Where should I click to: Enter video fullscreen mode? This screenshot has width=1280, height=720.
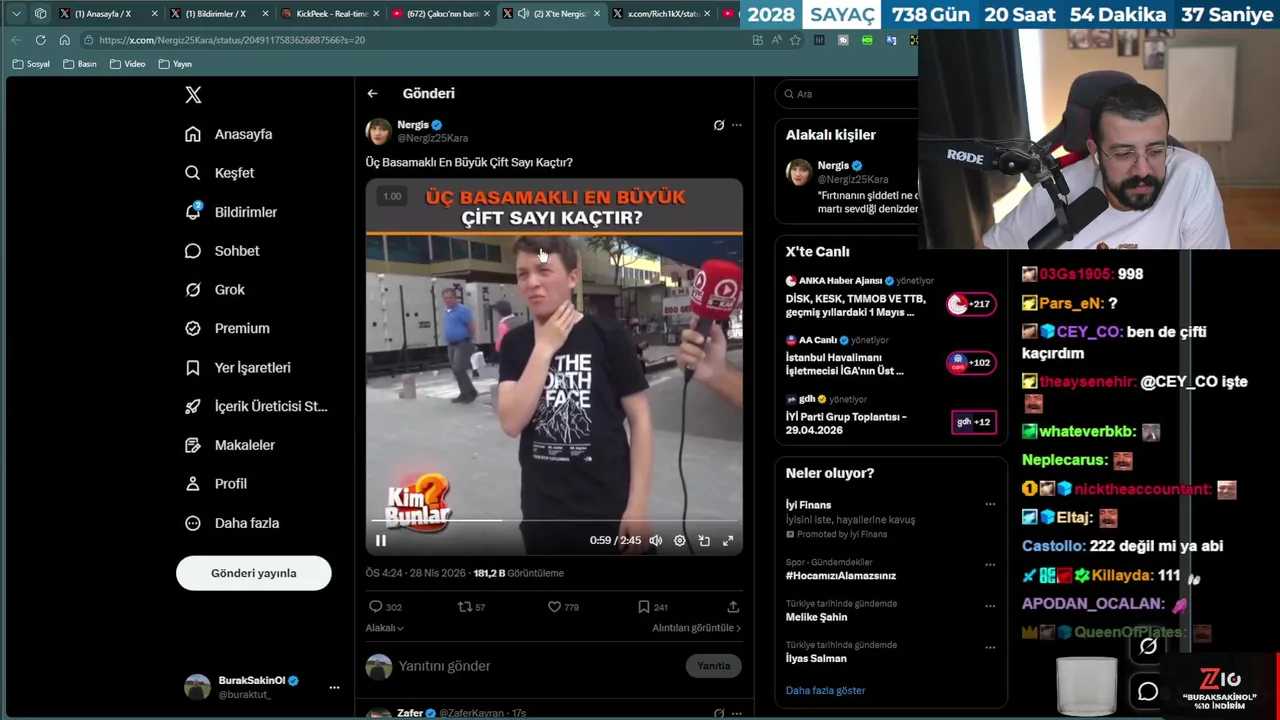(x=728, y=540)
